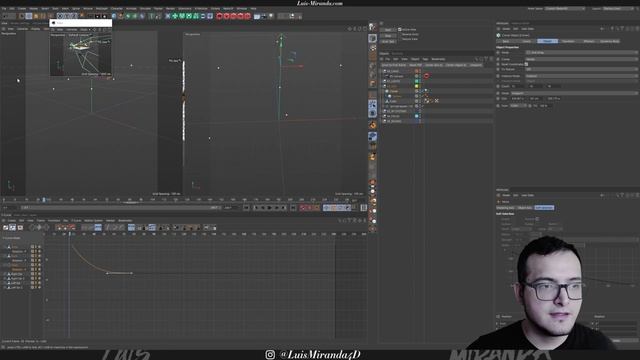Go to end of animation
The width and height of the screenshot is (640, 360).
coord(293,208)
